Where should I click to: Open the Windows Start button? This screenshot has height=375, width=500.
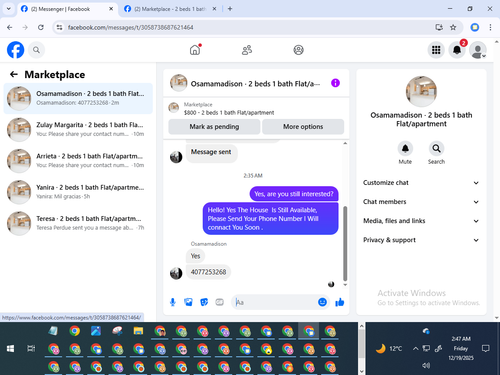[x=10, y=349]
